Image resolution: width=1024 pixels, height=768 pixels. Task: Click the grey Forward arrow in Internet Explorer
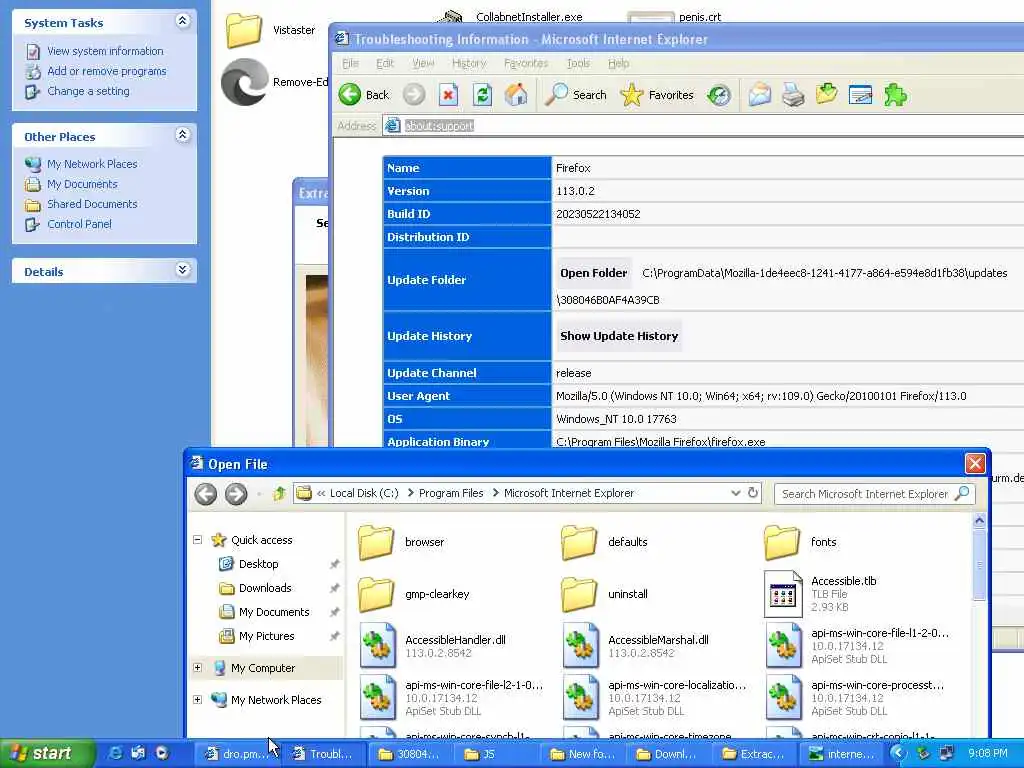(x=413, y=95)
